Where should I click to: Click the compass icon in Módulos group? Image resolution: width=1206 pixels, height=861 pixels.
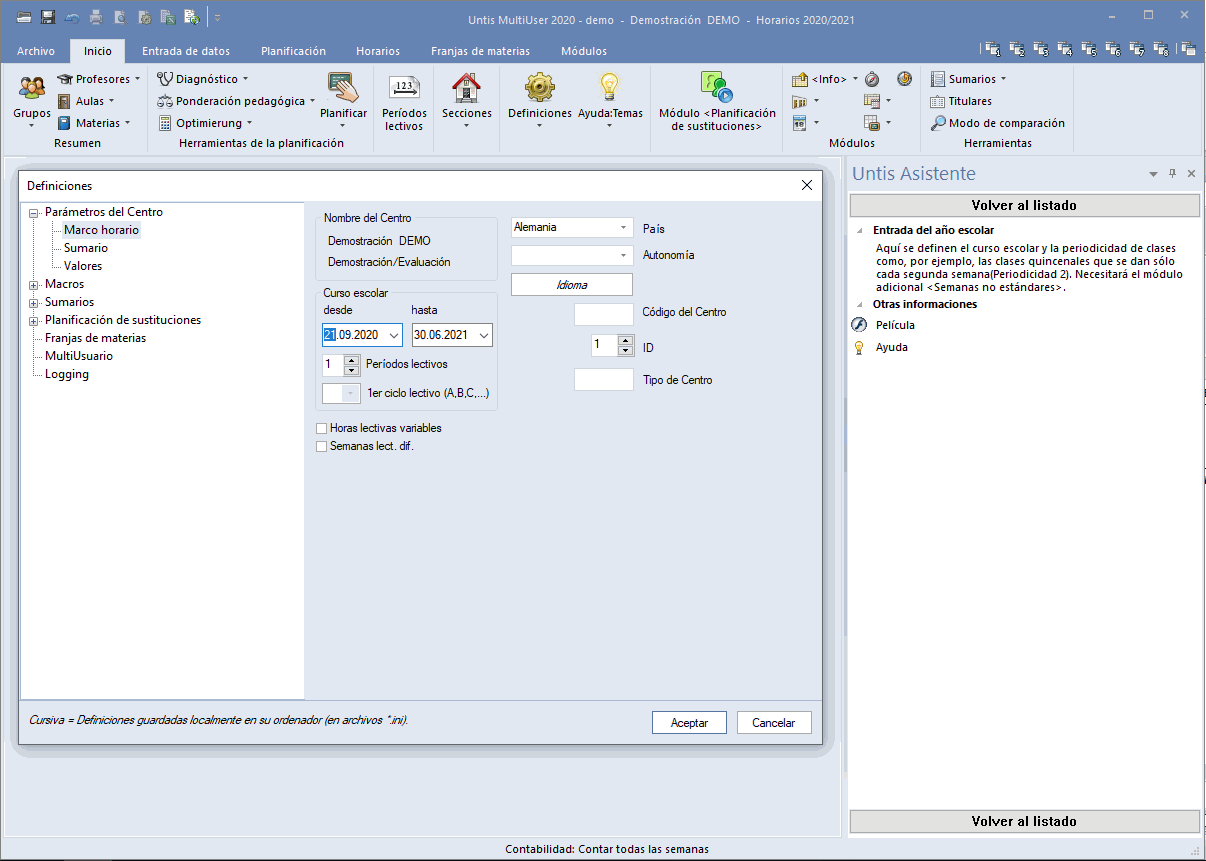pyautogui.click(x=872, y=79)
